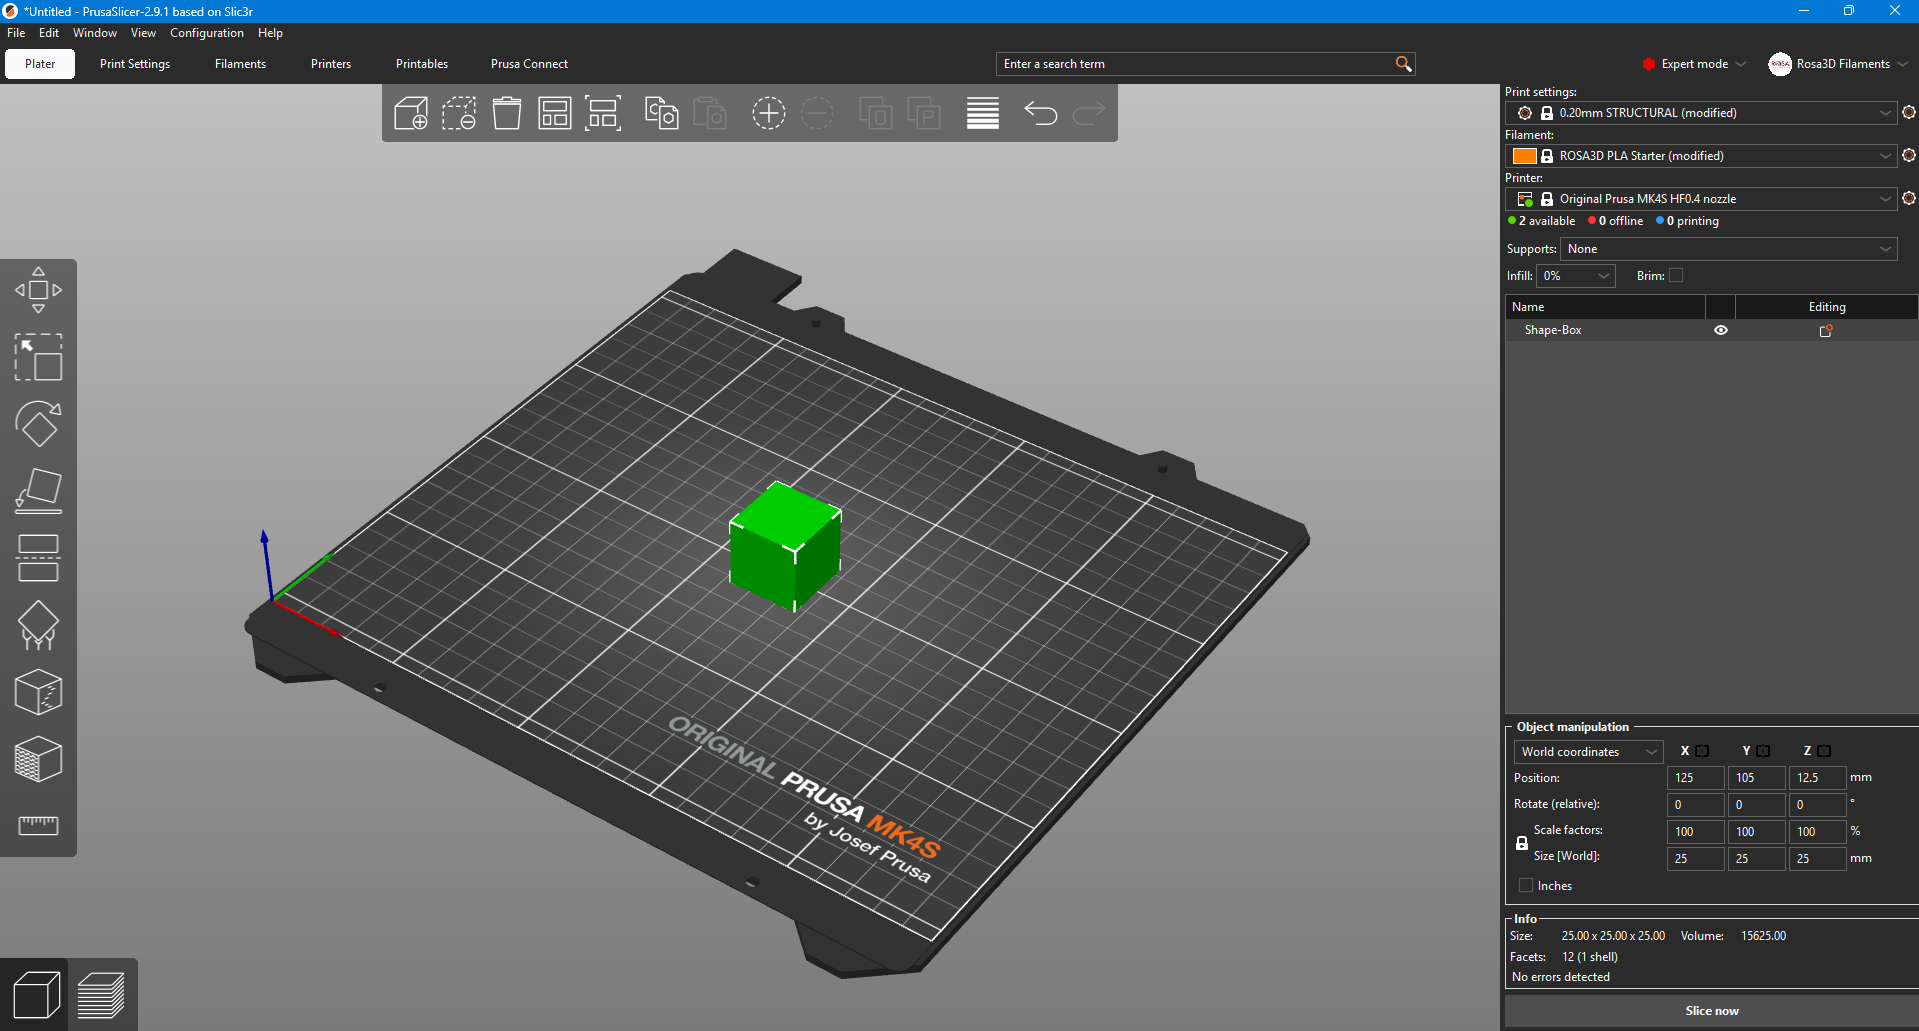The height and width of the screenshot is (1031, 1919).
Task: Switch to the sliced preview view
Action: 101,995
